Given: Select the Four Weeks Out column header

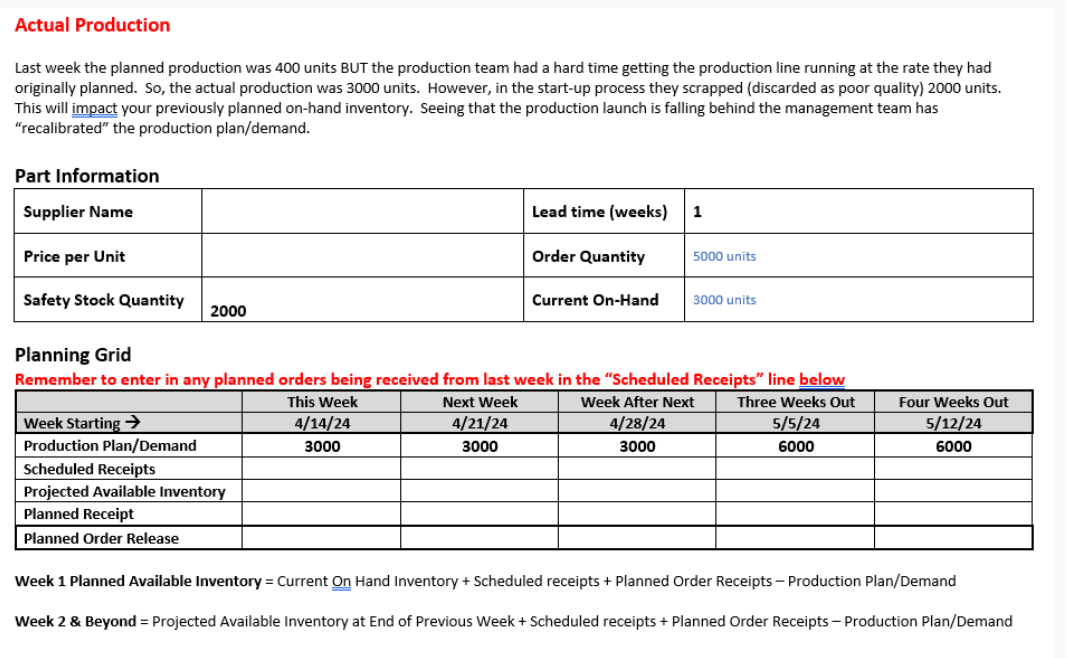Looking at the screenshot, I should (952, 402).
